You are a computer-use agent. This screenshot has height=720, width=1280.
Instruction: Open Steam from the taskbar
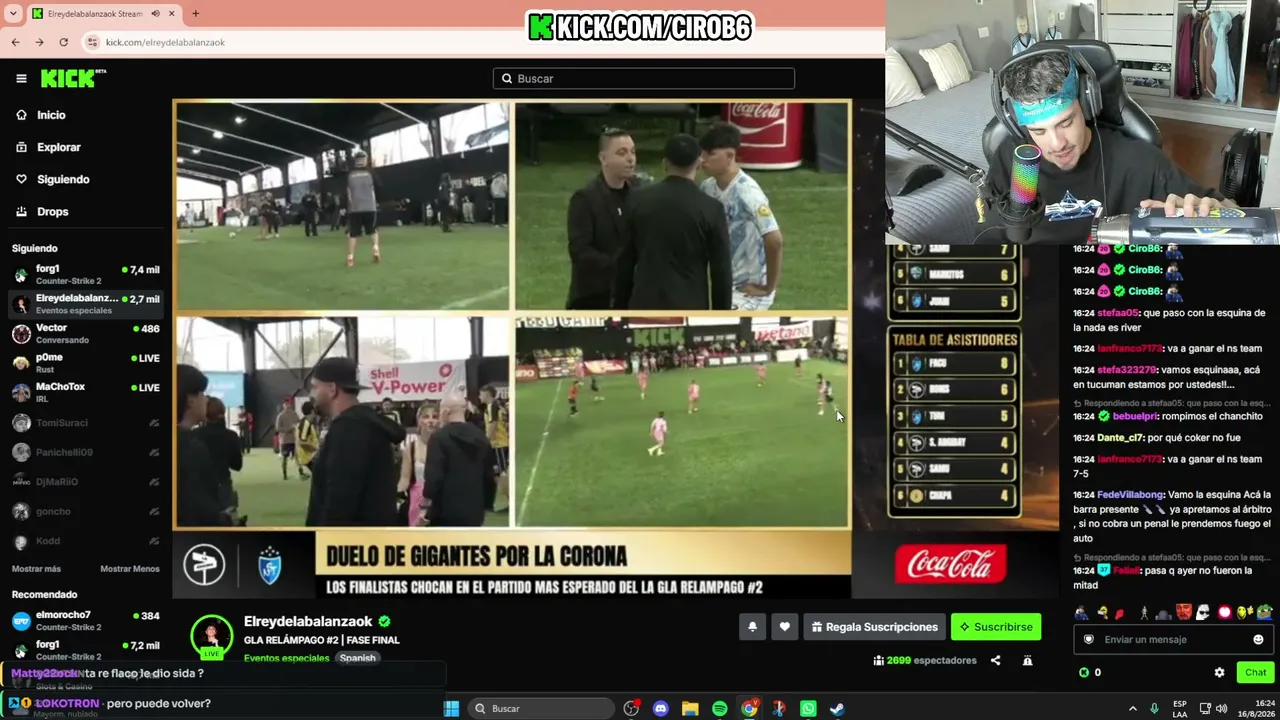(x=837, y=708)
